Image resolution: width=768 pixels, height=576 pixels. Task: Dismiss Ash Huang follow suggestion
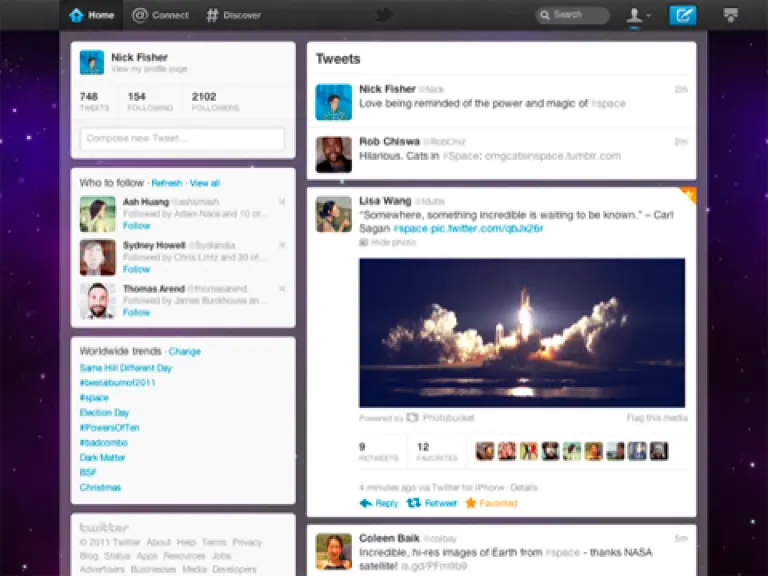click(282, 202)
